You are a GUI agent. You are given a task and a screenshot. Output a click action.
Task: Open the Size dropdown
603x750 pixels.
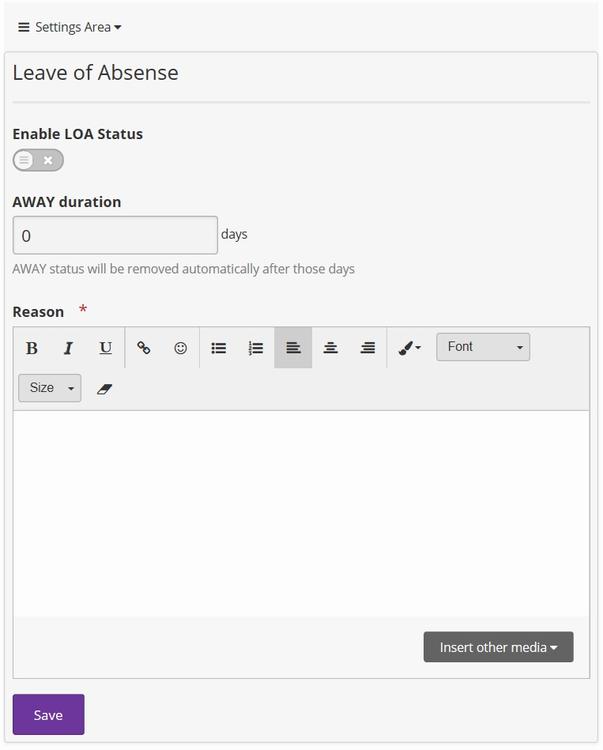50,388
